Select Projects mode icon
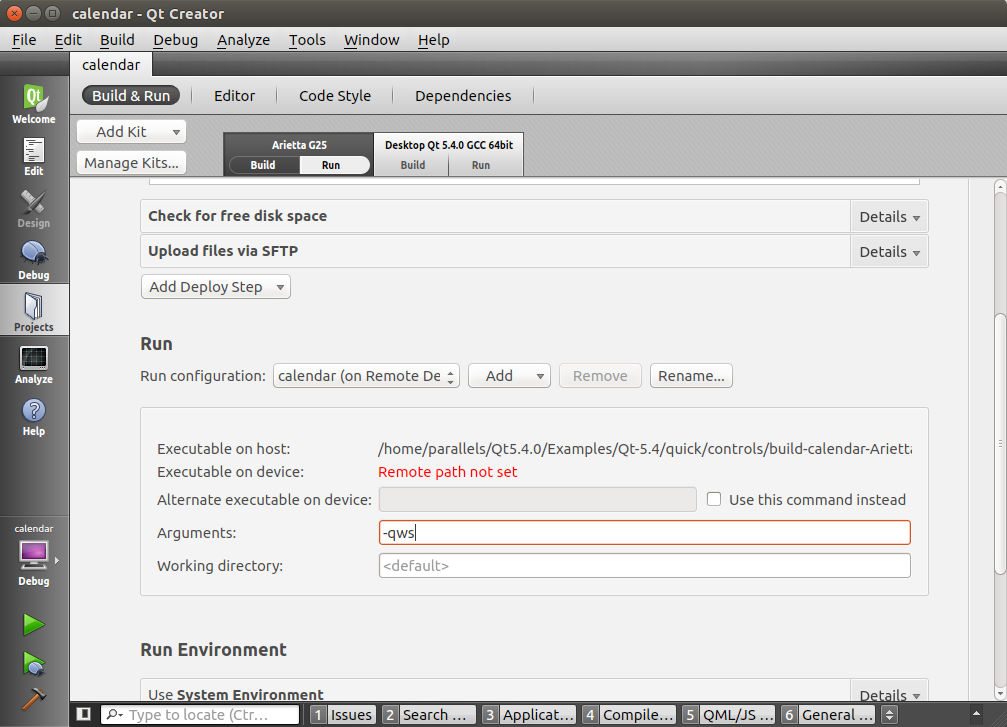This screenshot has height=727, width=1007. pos(34,312)
